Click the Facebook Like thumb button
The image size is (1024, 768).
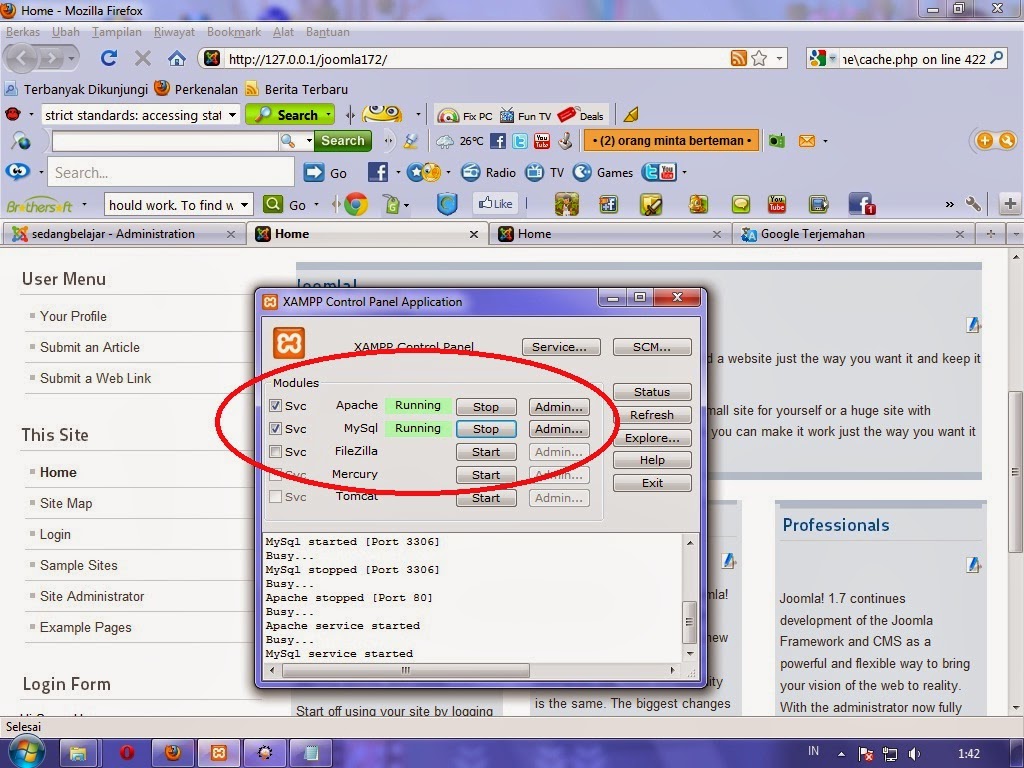496,204
